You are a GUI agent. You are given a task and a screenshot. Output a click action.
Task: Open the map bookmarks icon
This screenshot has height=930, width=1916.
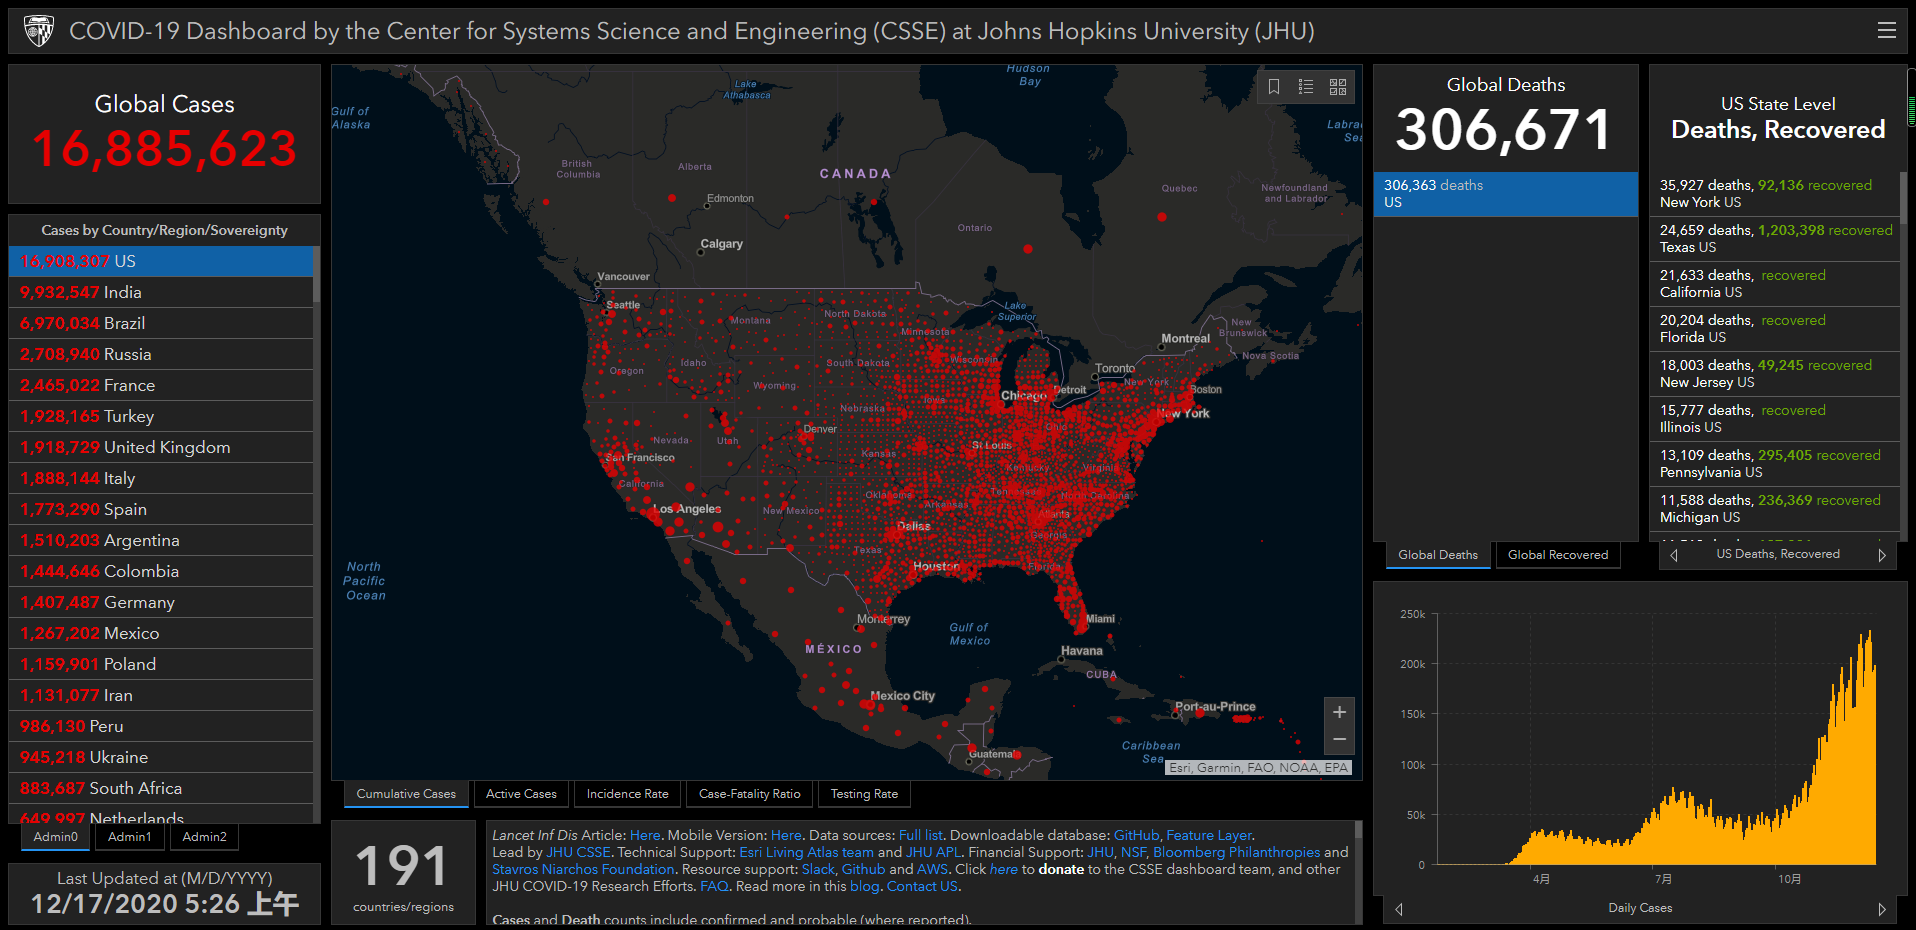pyautogui.click(x=1274, y=87)
